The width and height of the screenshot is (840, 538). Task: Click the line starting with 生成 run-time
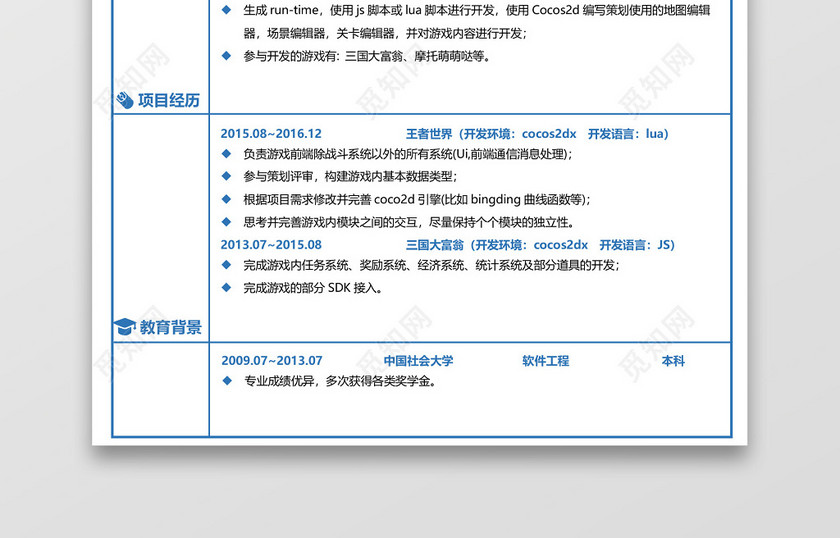tap(477, 10)
